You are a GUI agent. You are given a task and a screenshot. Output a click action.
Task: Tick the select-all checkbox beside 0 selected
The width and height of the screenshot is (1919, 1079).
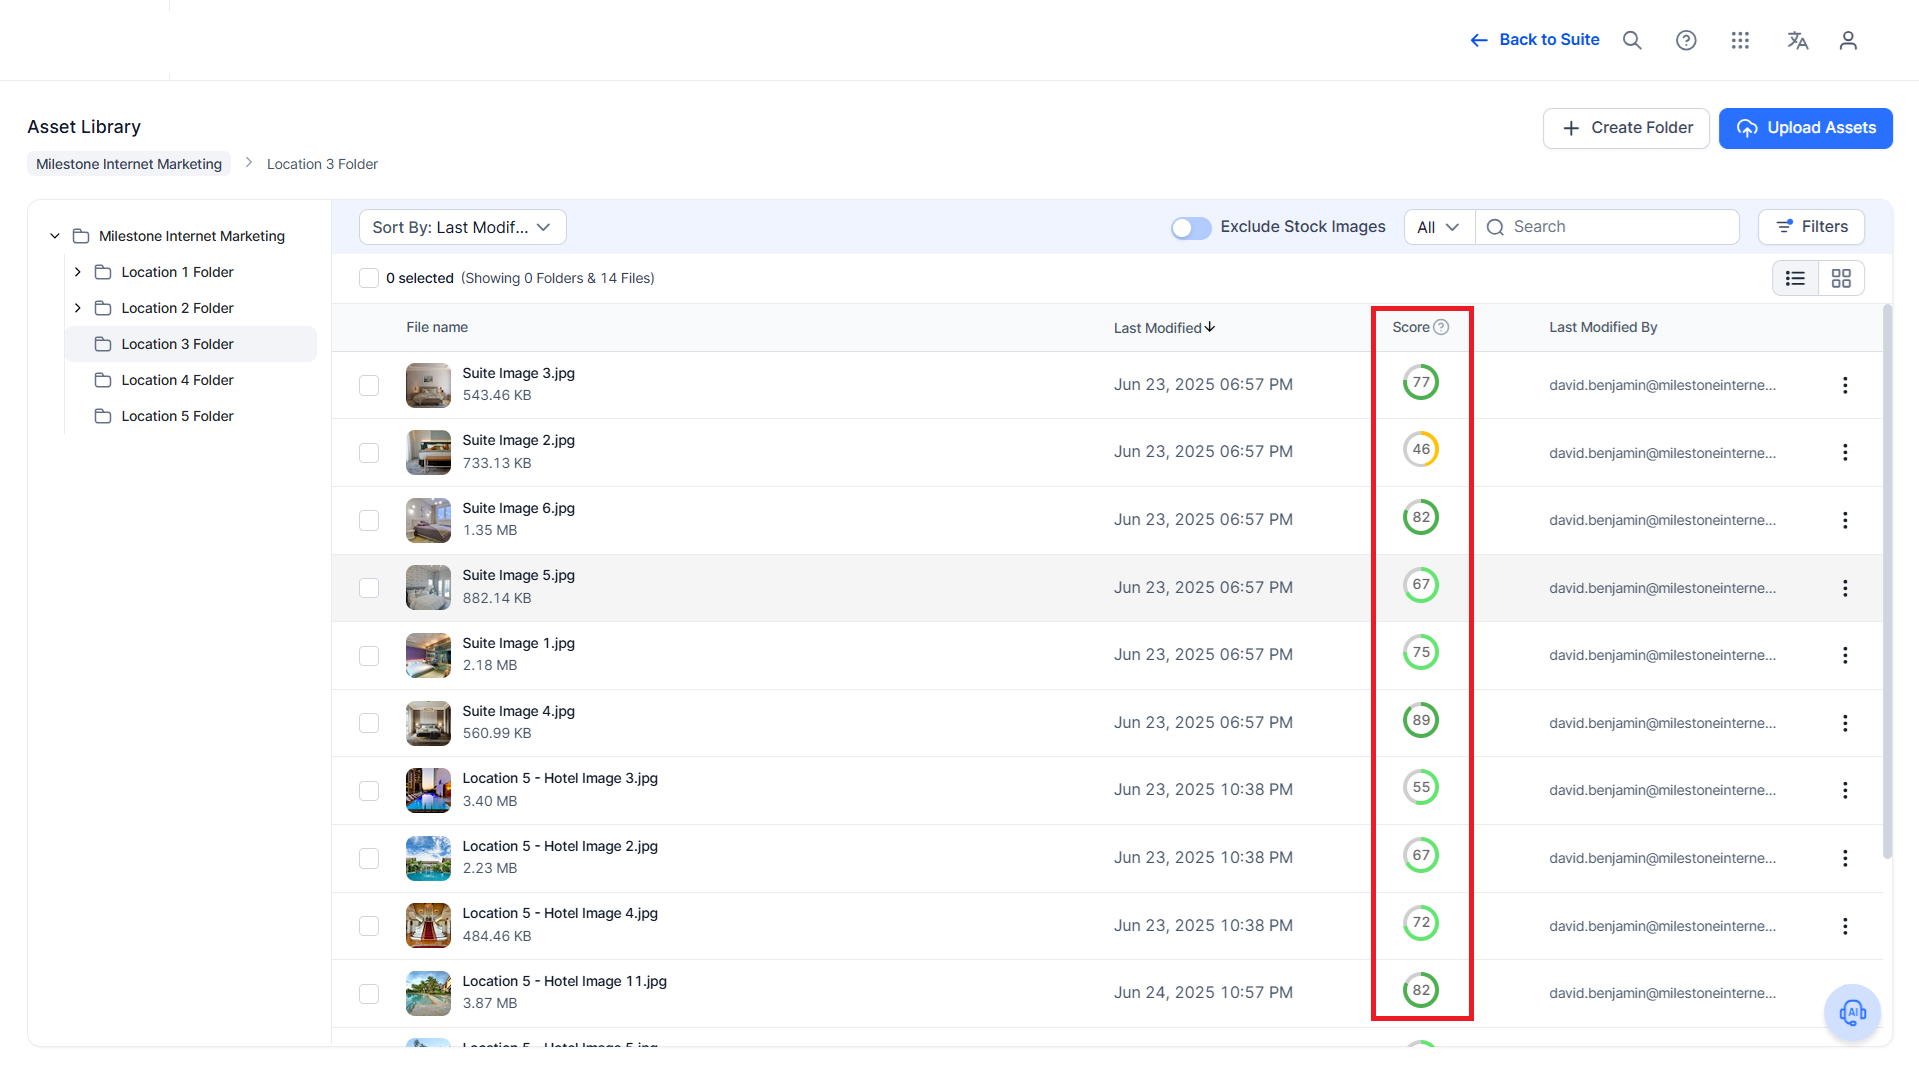(369, 278)
